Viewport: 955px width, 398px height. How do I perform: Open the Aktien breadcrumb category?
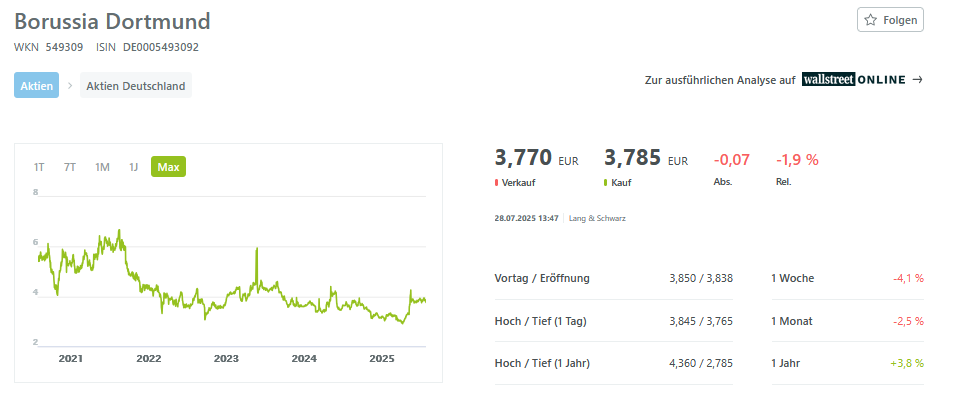[37, 85]
